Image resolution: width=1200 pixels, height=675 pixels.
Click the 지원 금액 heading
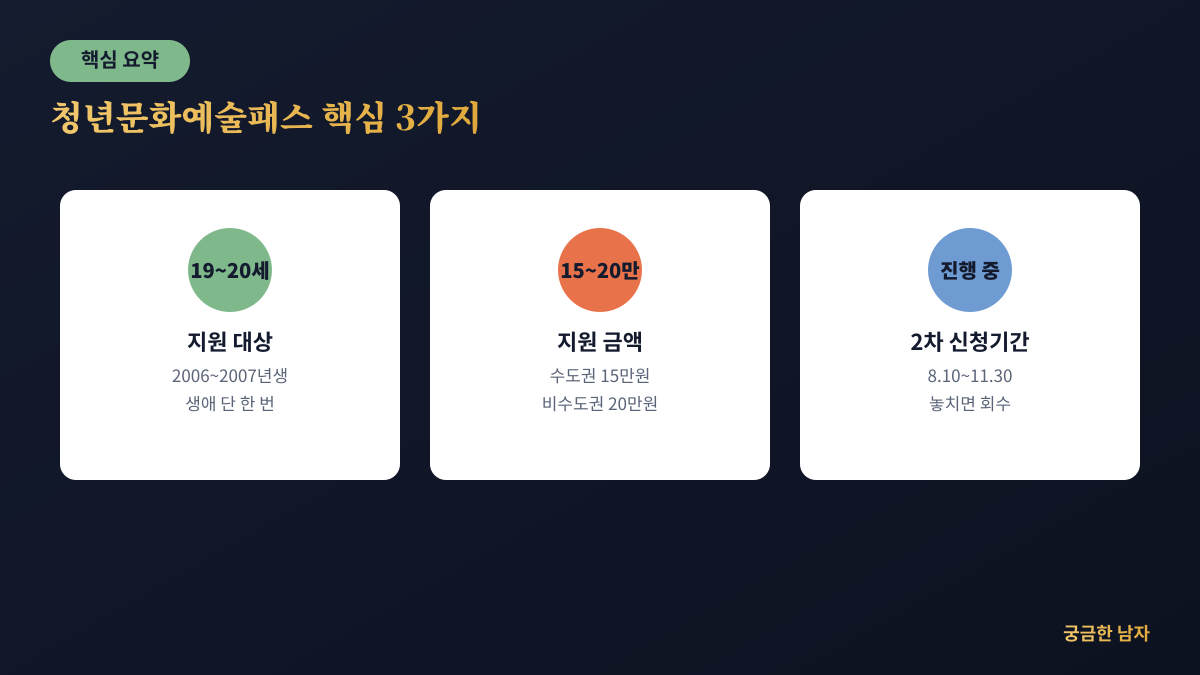[x=600, y=341]
